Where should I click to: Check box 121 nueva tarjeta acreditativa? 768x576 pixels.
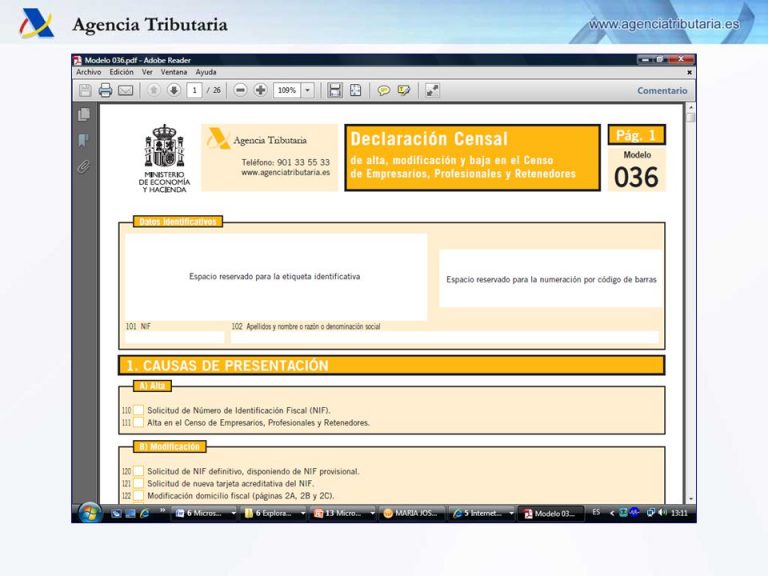pyautogui.click(x=139, y=483)
